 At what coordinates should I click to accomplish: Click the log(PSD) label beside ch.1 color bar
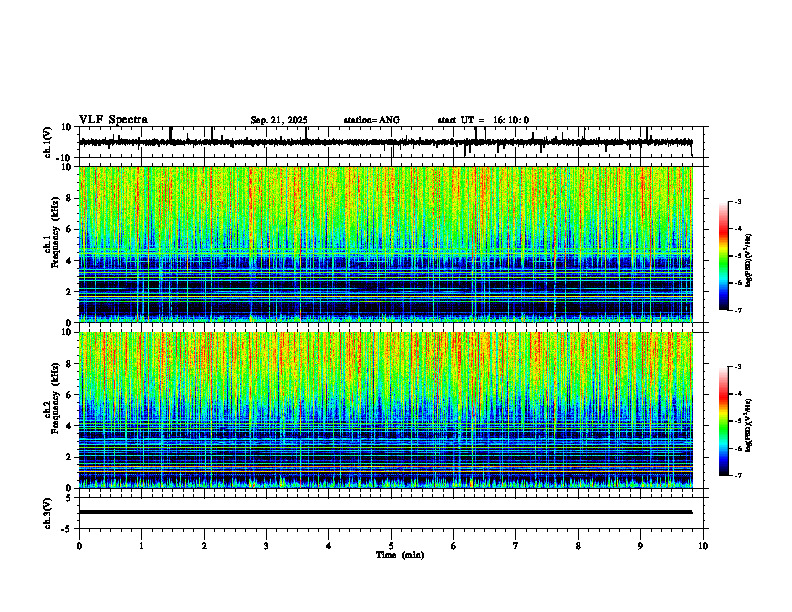749,260
